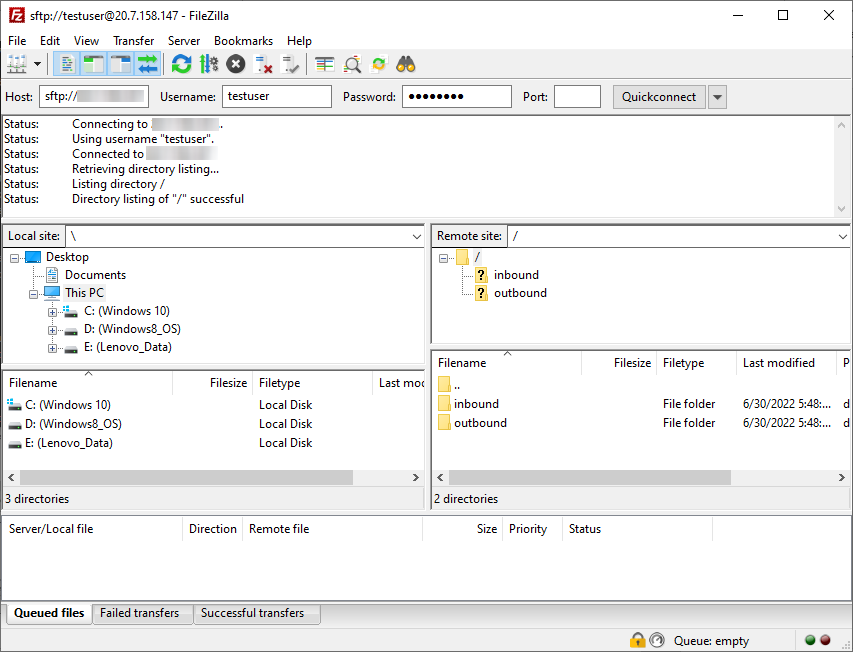
Task: Click the This PC tree item
Action: point(84,293)
